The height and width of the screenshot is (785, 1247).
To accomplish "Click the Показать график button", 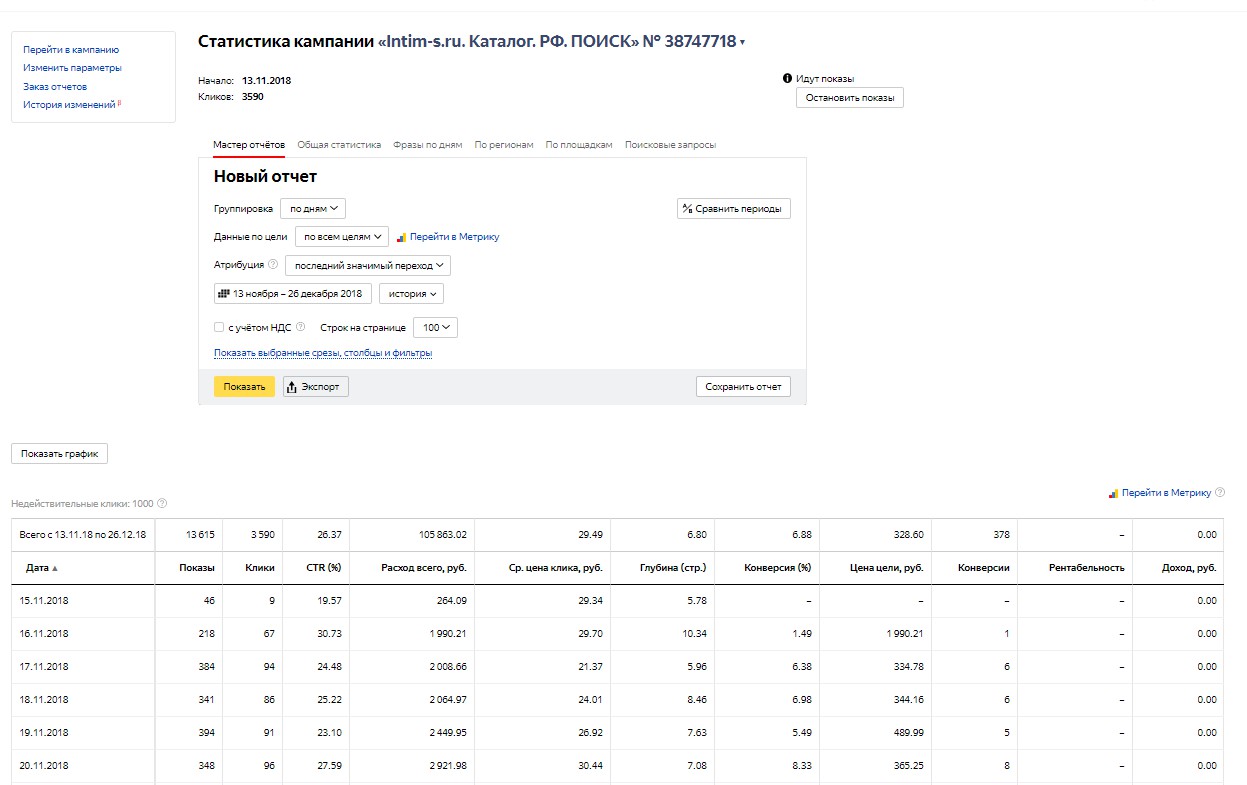I will click(x=59, y=453).
